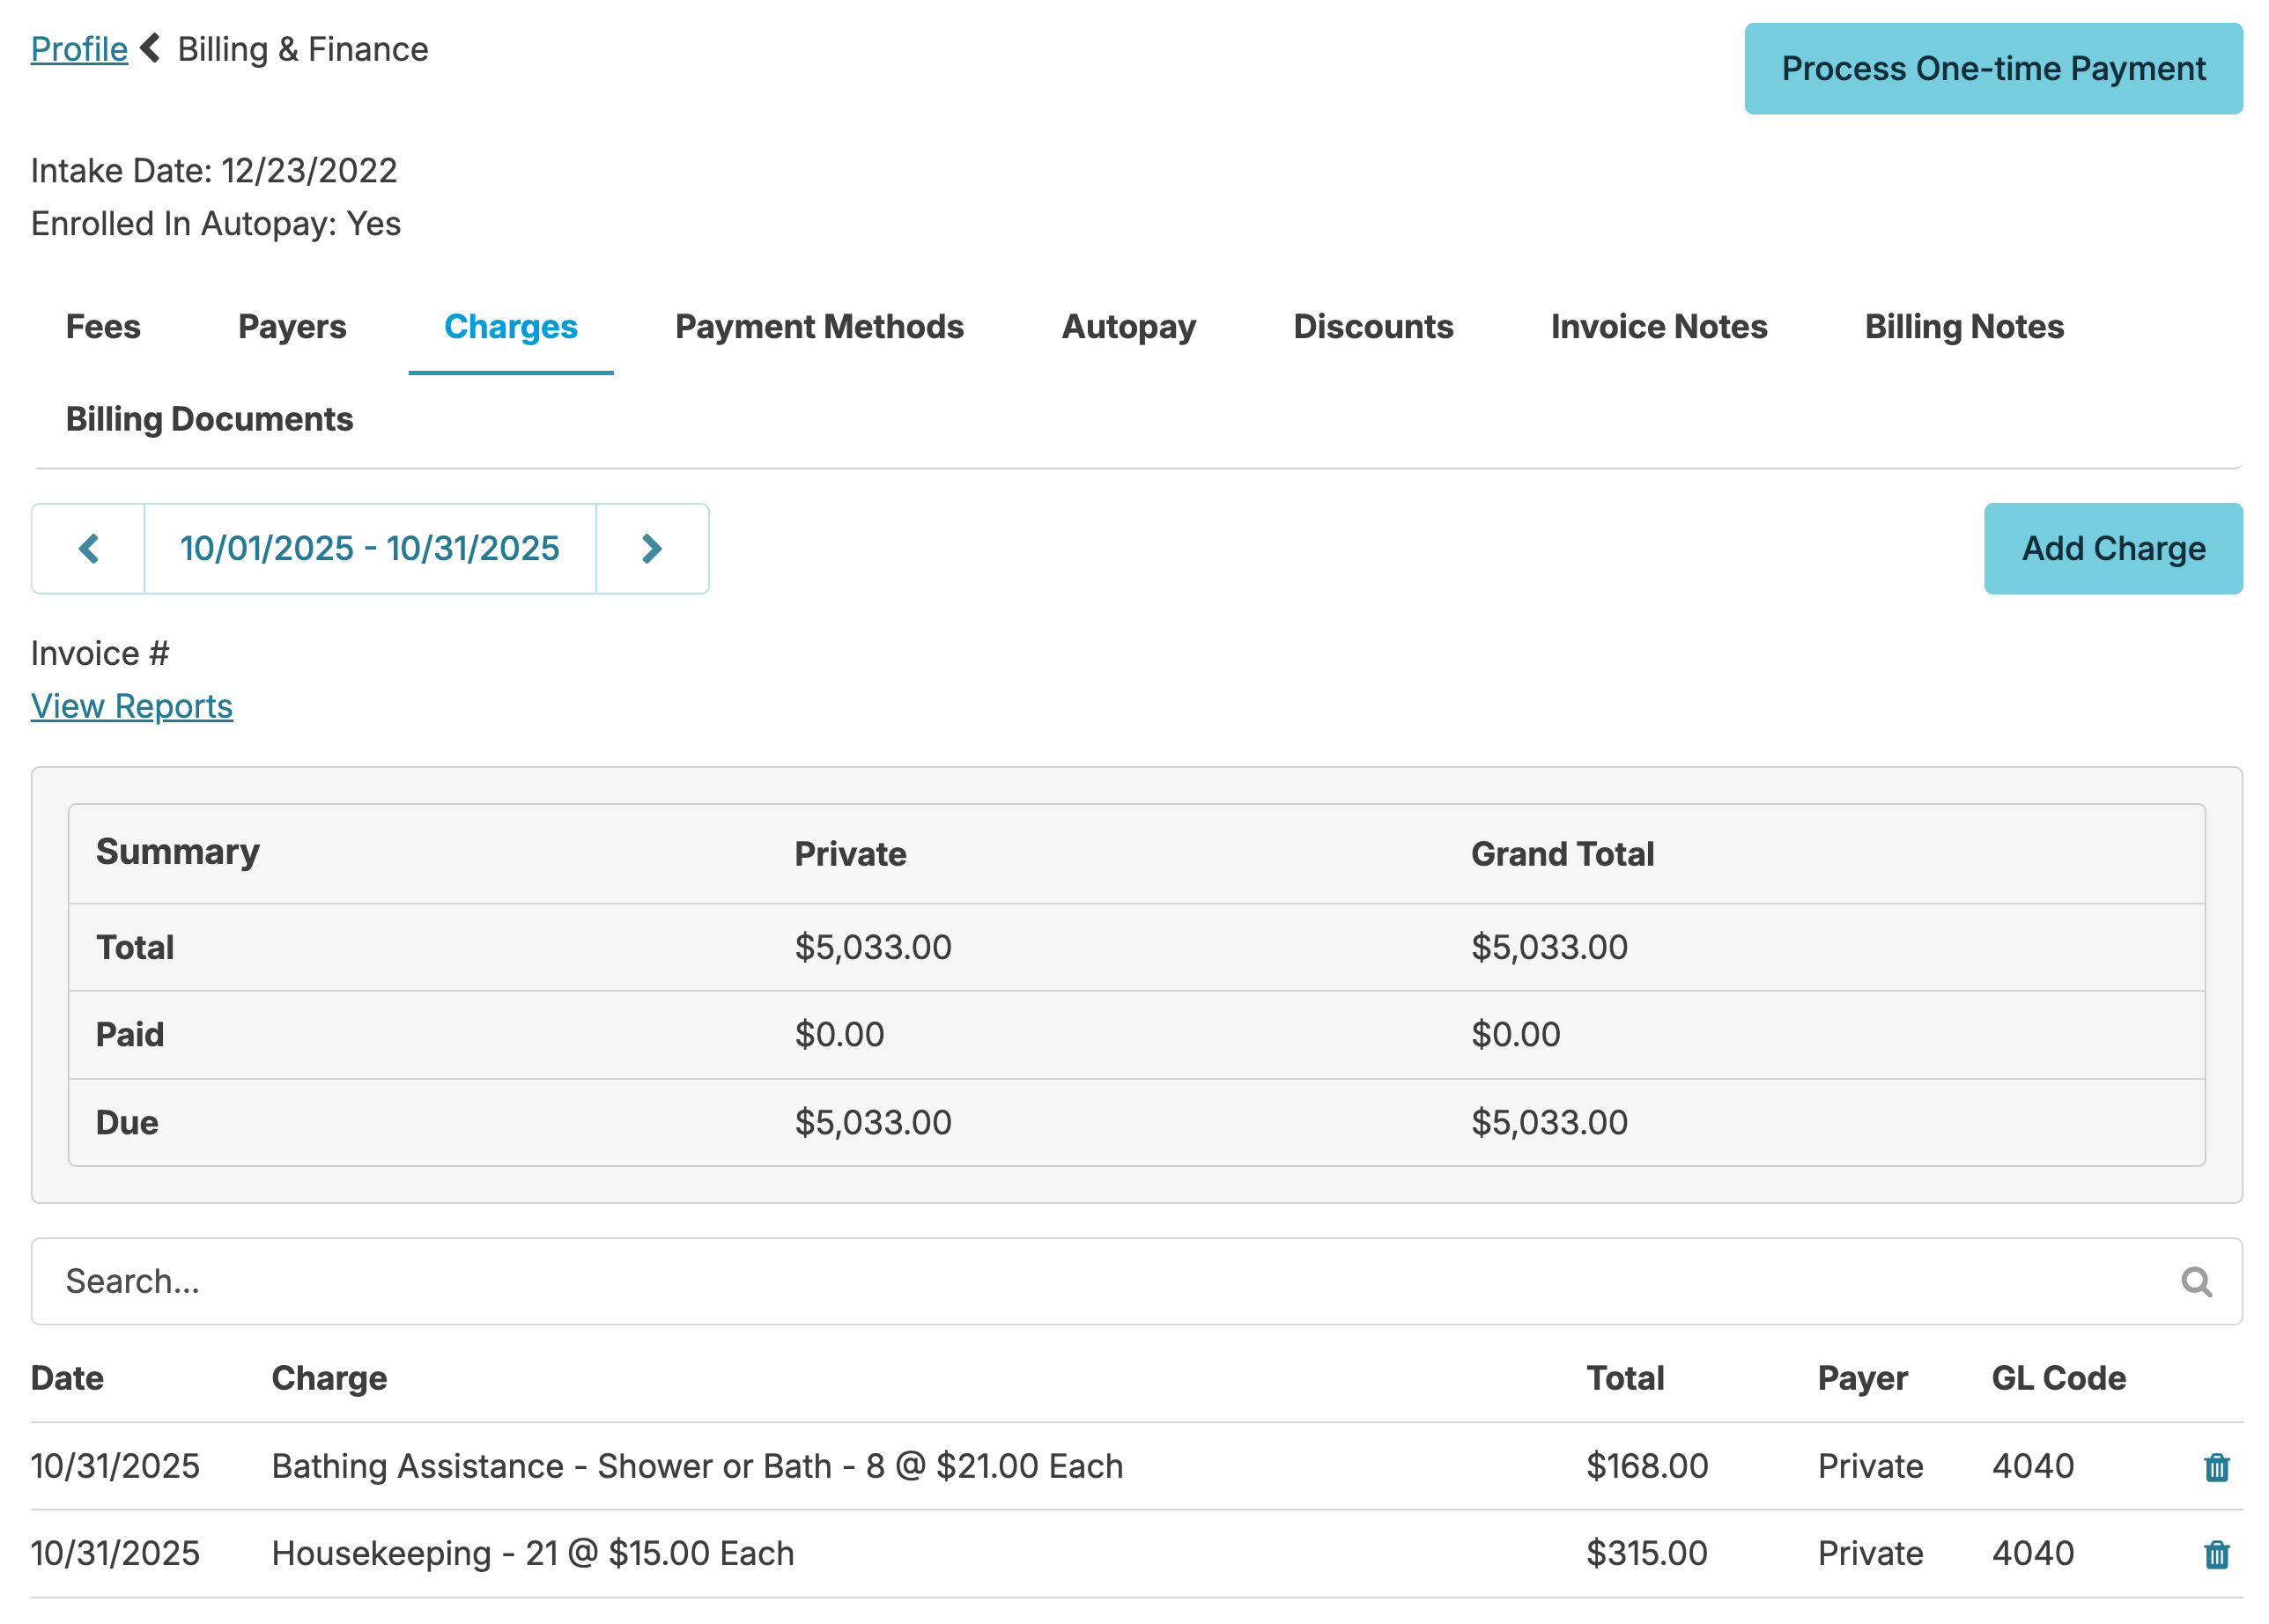Follow the Profile breadcrumb link
The height and width of the screenshot is (1624, 2269).
pos(79,49)
